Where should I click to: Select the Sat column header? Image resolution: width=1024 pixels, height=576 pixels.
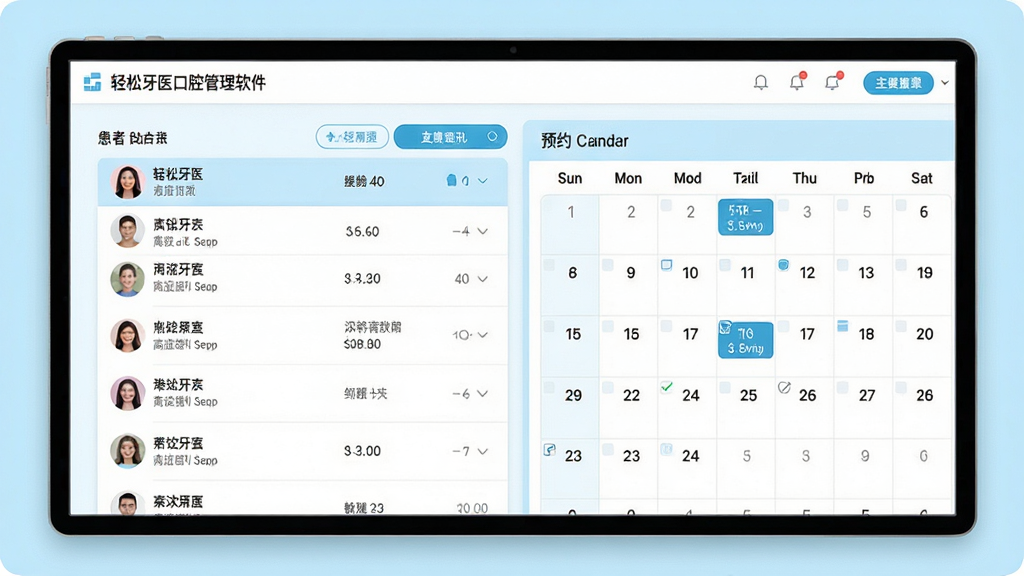tap(921, 178)
